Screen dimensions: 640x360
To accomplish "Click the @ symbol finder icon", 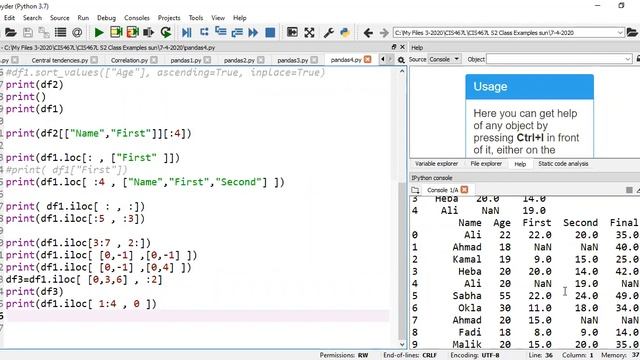I will 77,33.
